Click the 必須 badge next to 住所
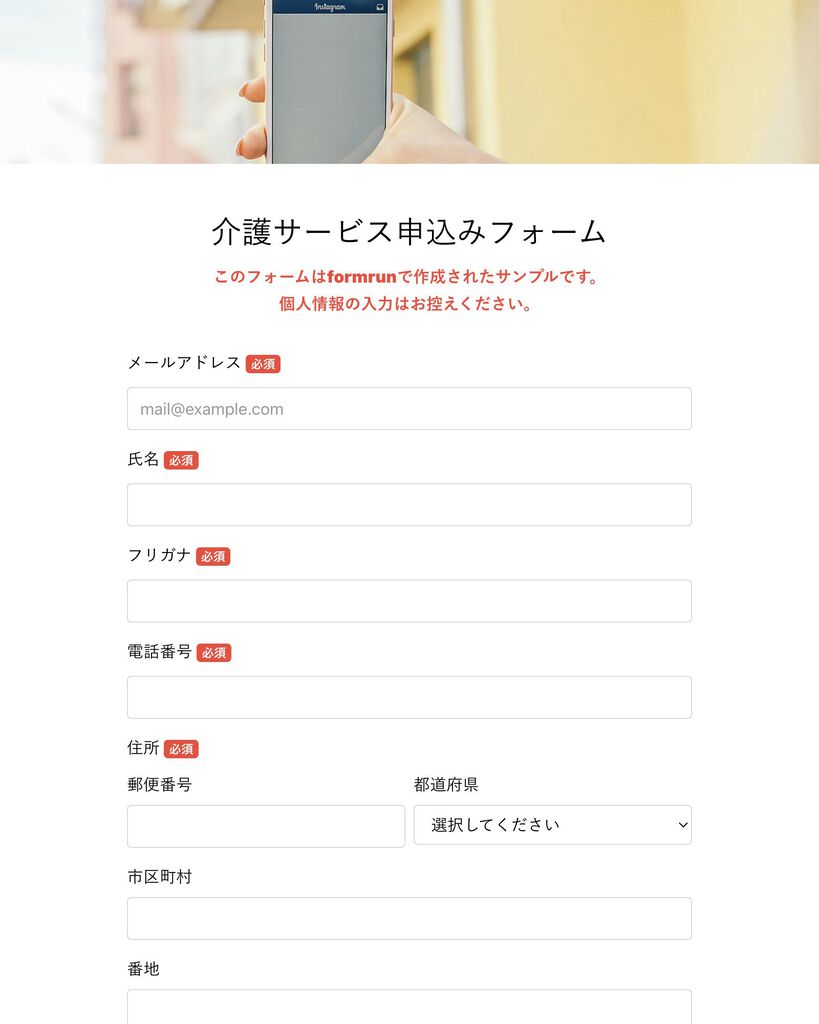819x1024 pixels. pos(181,749)
